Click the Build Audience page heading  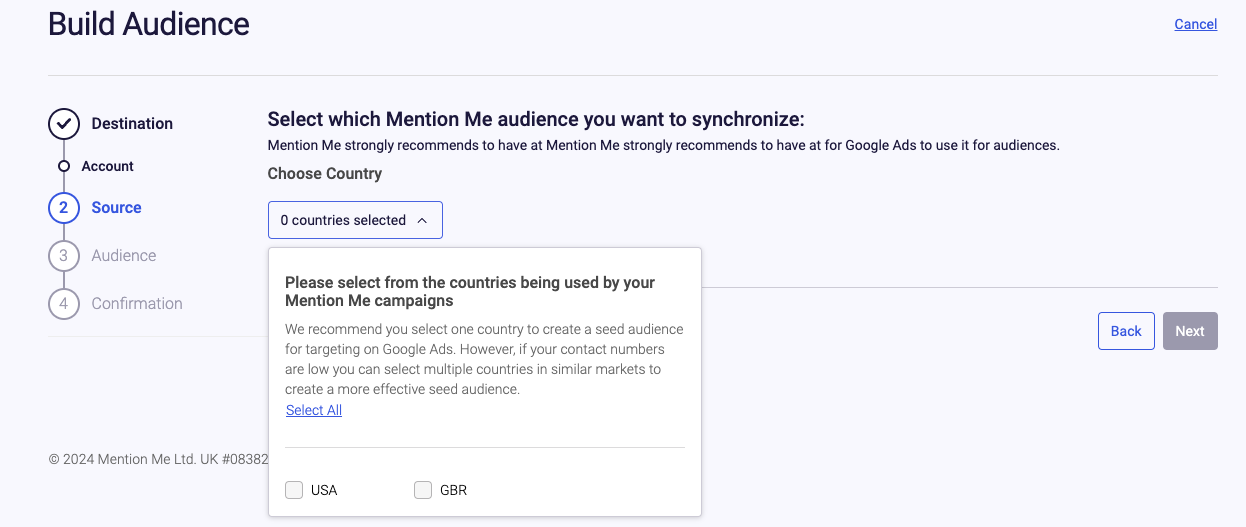click(x=149, y=23)
